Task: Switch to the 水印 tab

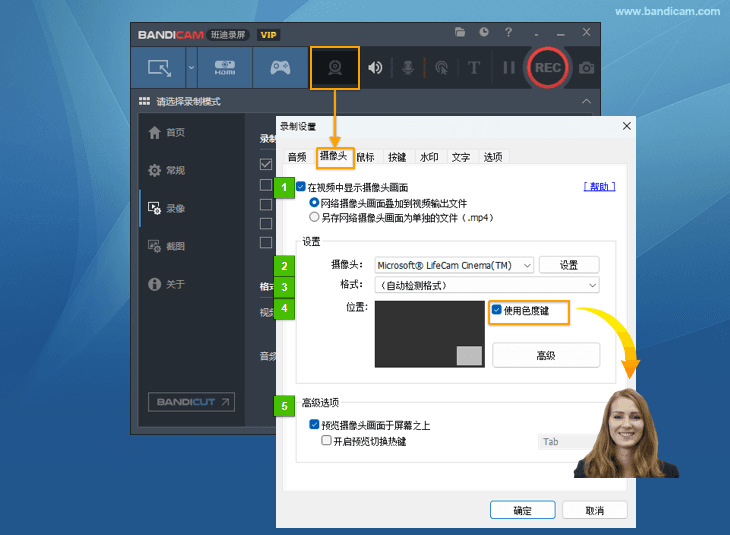Action: tap(429, 157)
